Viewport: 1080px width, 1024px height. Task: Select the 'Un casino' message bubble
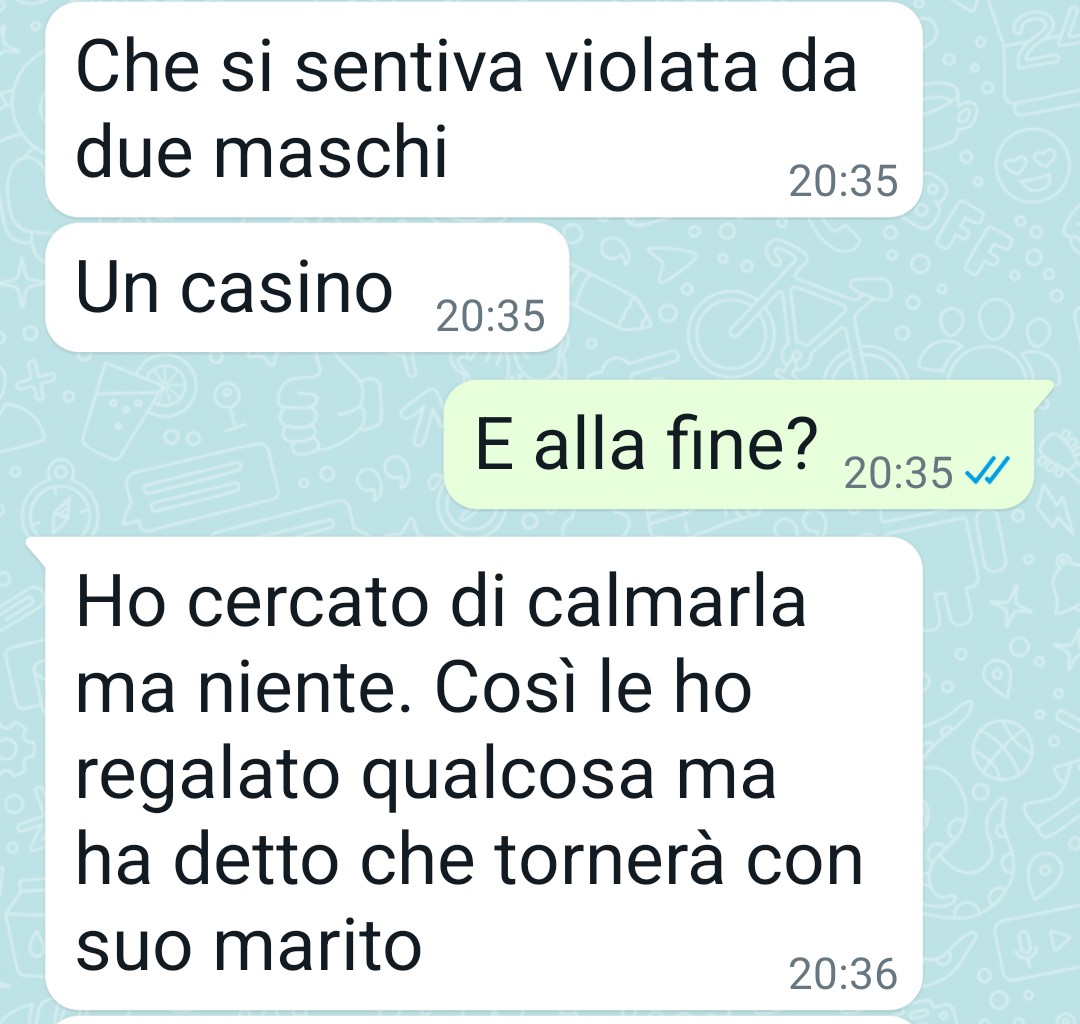click(x=307, y=287)
